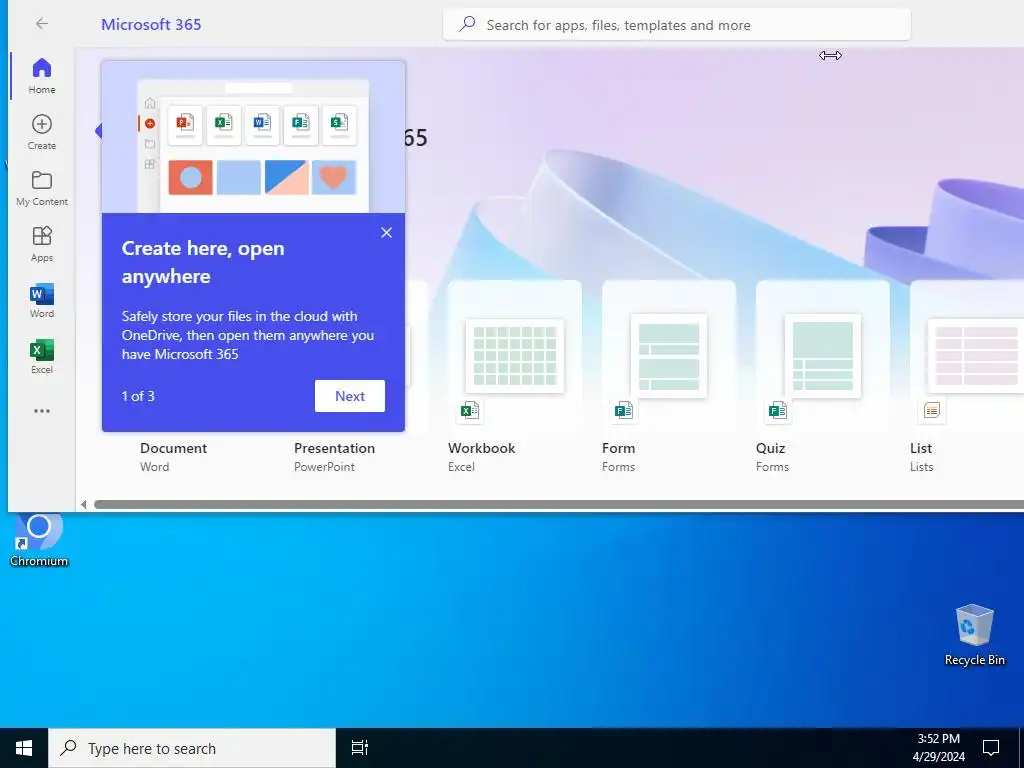Open the Recycle Bin on desktop
The height and width of the screenshot is (768, 1024).
[x=974, y=635]
